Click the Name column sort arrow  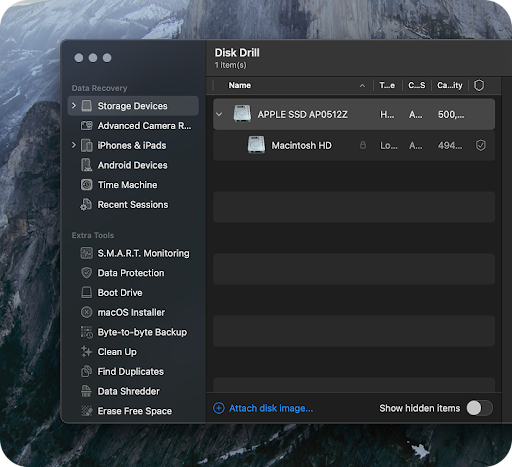pos(362,86)
